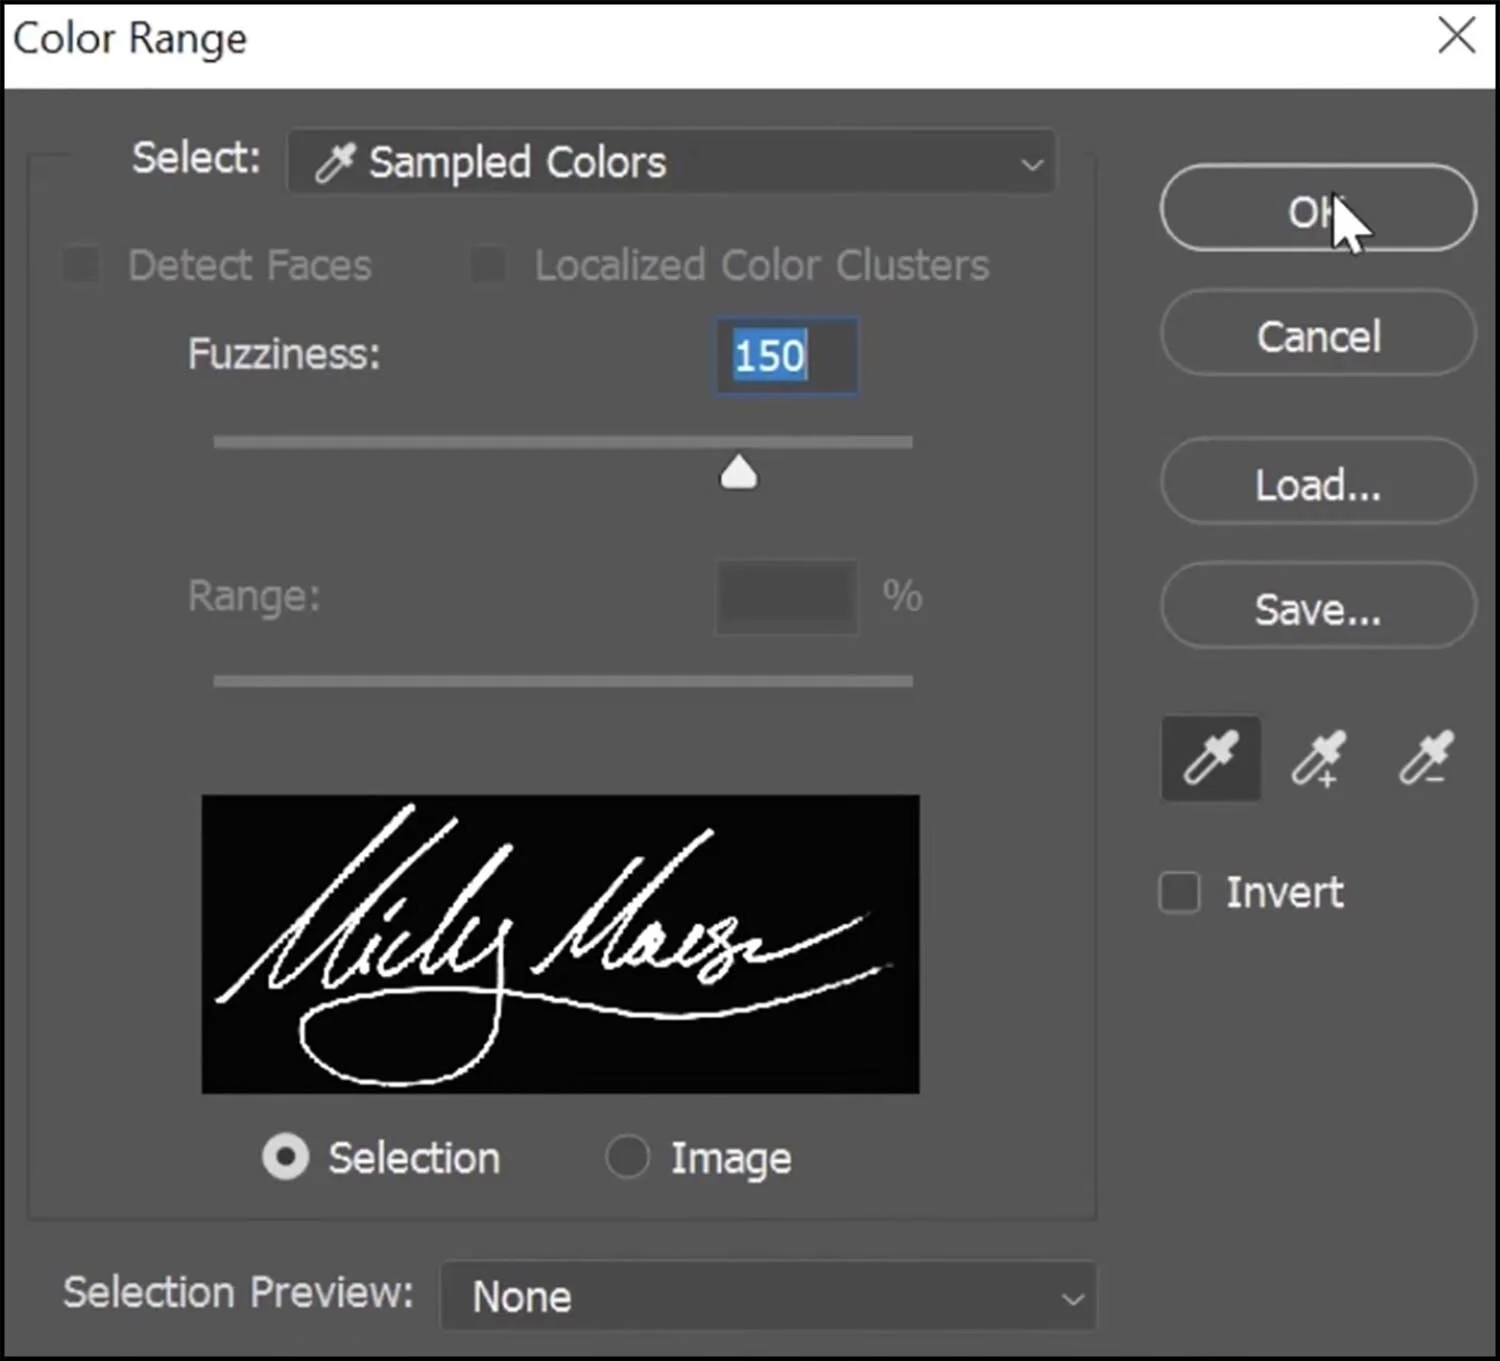This screenshot has width=1500, height=1361.
Task: Enable Localized Color Clusters
Action: 488,265
